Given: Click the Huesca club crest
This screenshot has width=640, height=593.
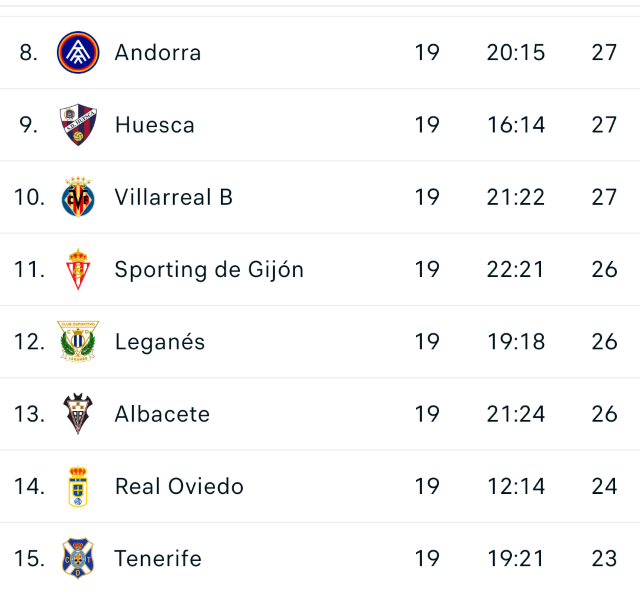Looking at the screenshot, I should click(78, 125).
